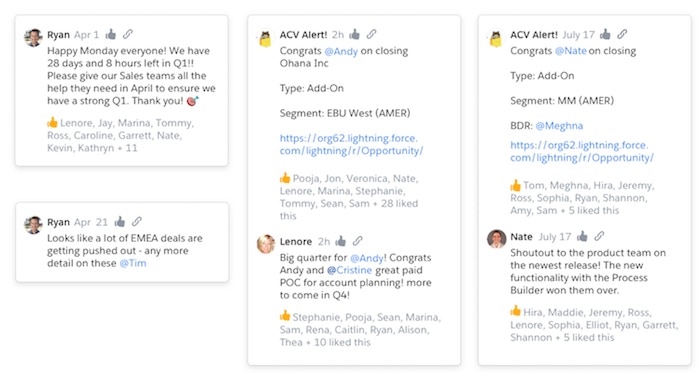Like Ryan's Apr 1 post with thumbs-up icon
Viewport: 700px width, 379px height.
110,34
